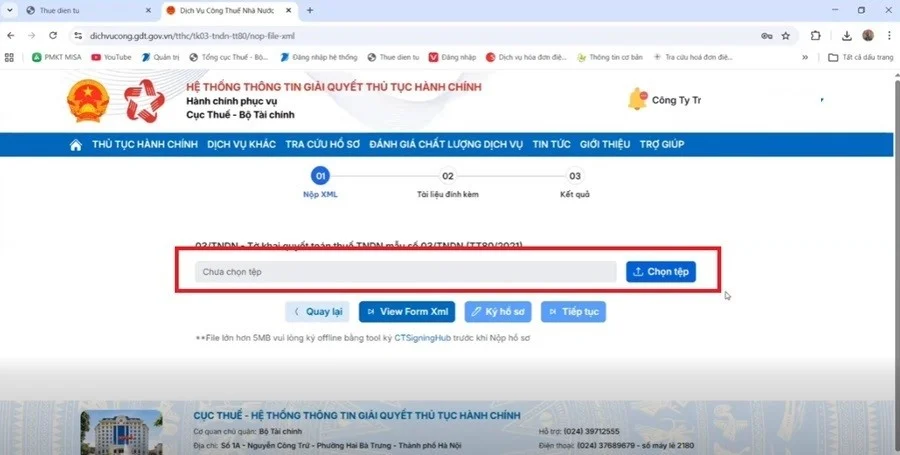This screenshot has height=455, width=900.
Task: Open the TRA CỨU HỒ SƠ menu
Action: click(322, 145)
